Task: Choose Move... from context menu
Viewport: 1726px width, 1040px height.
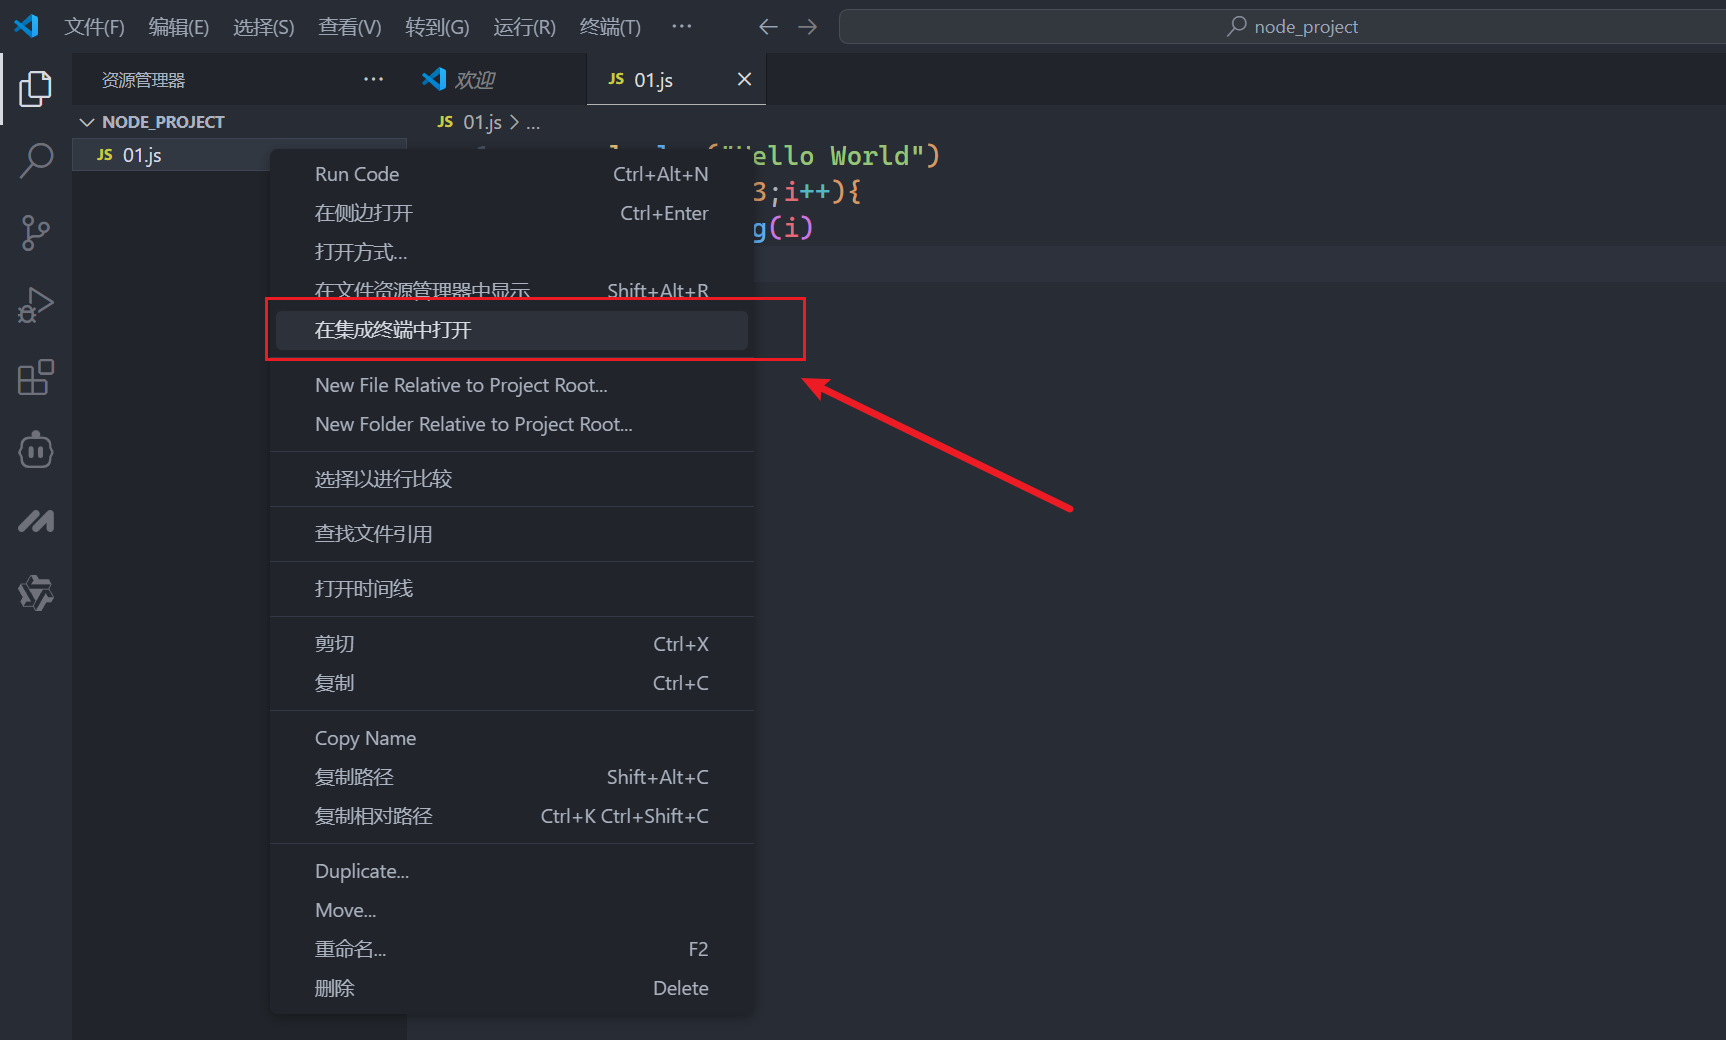Action: point(511,910)
